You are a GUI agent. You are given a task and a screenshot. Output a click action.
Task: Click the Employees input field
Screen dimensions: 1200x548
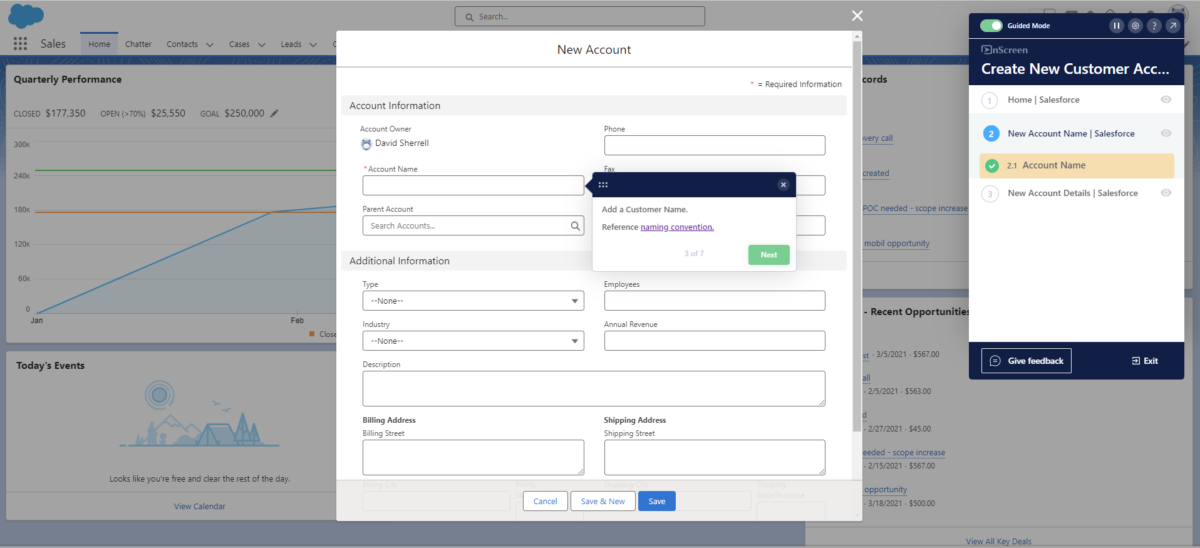point(714,301)
